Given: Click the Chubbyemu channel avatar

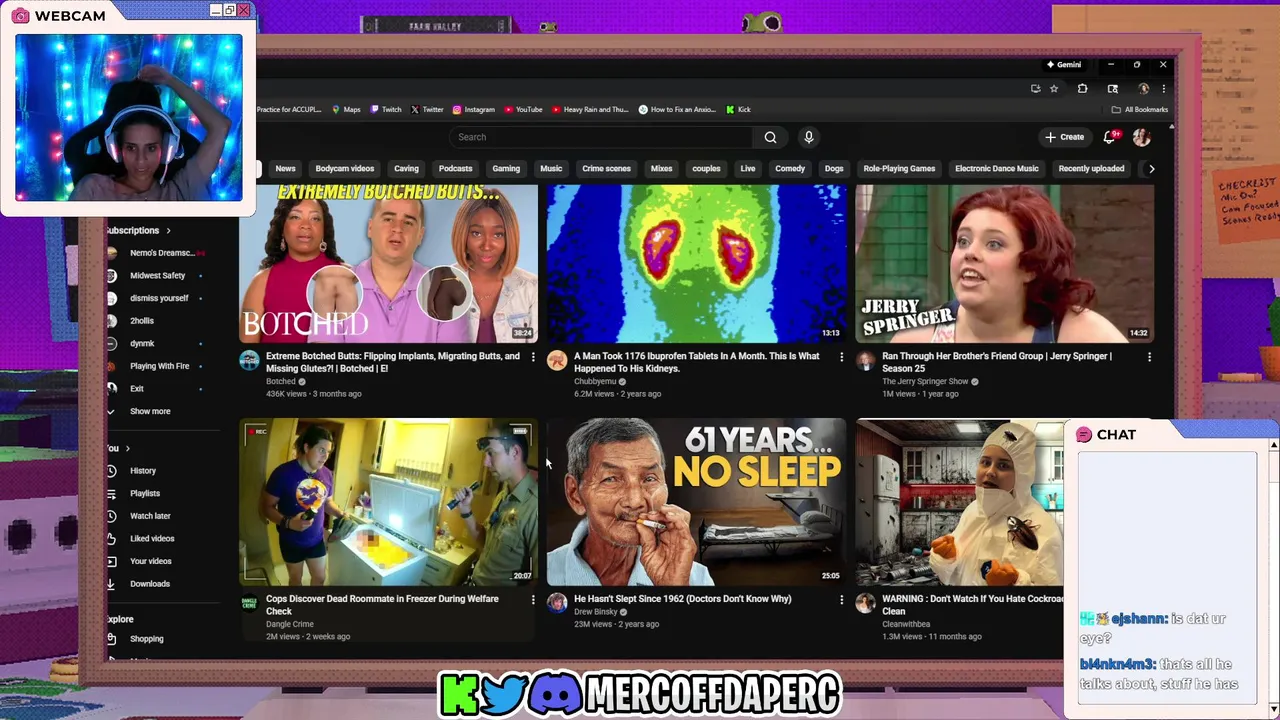Looking at the screenshot, I should [x=557, y=361].
